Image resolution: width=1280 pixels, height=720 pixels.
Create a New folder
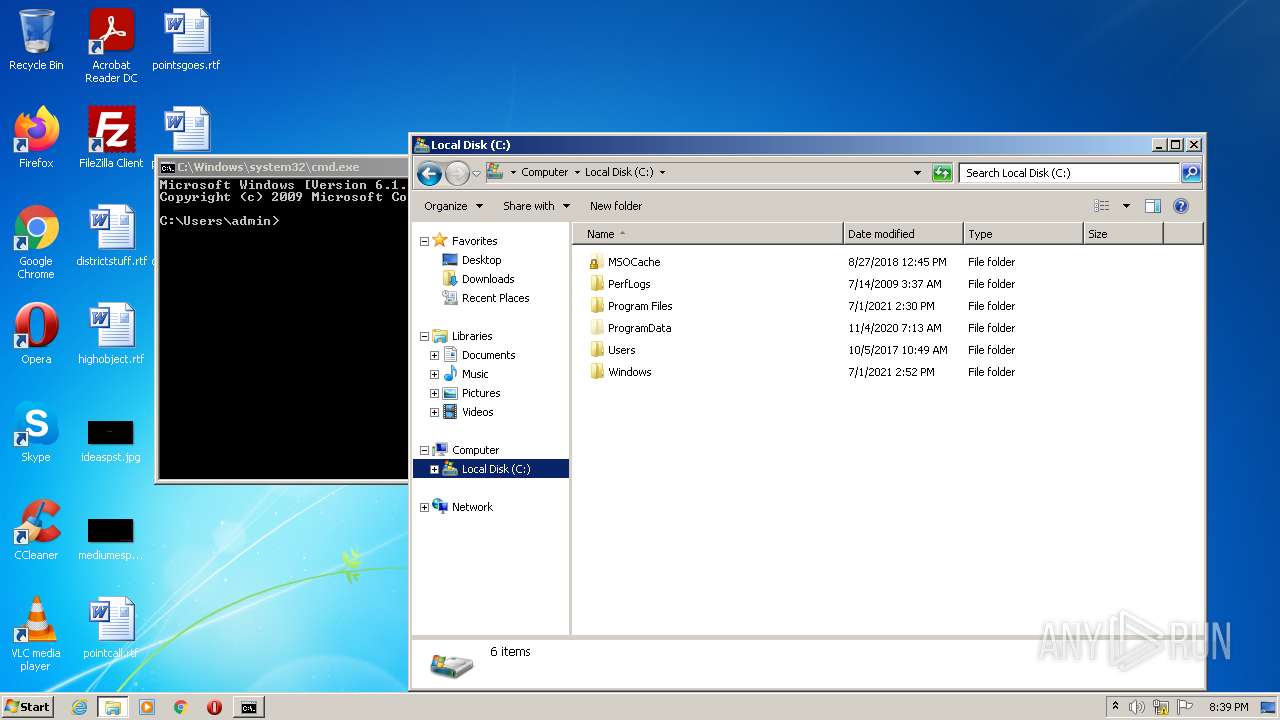point(616,206)
